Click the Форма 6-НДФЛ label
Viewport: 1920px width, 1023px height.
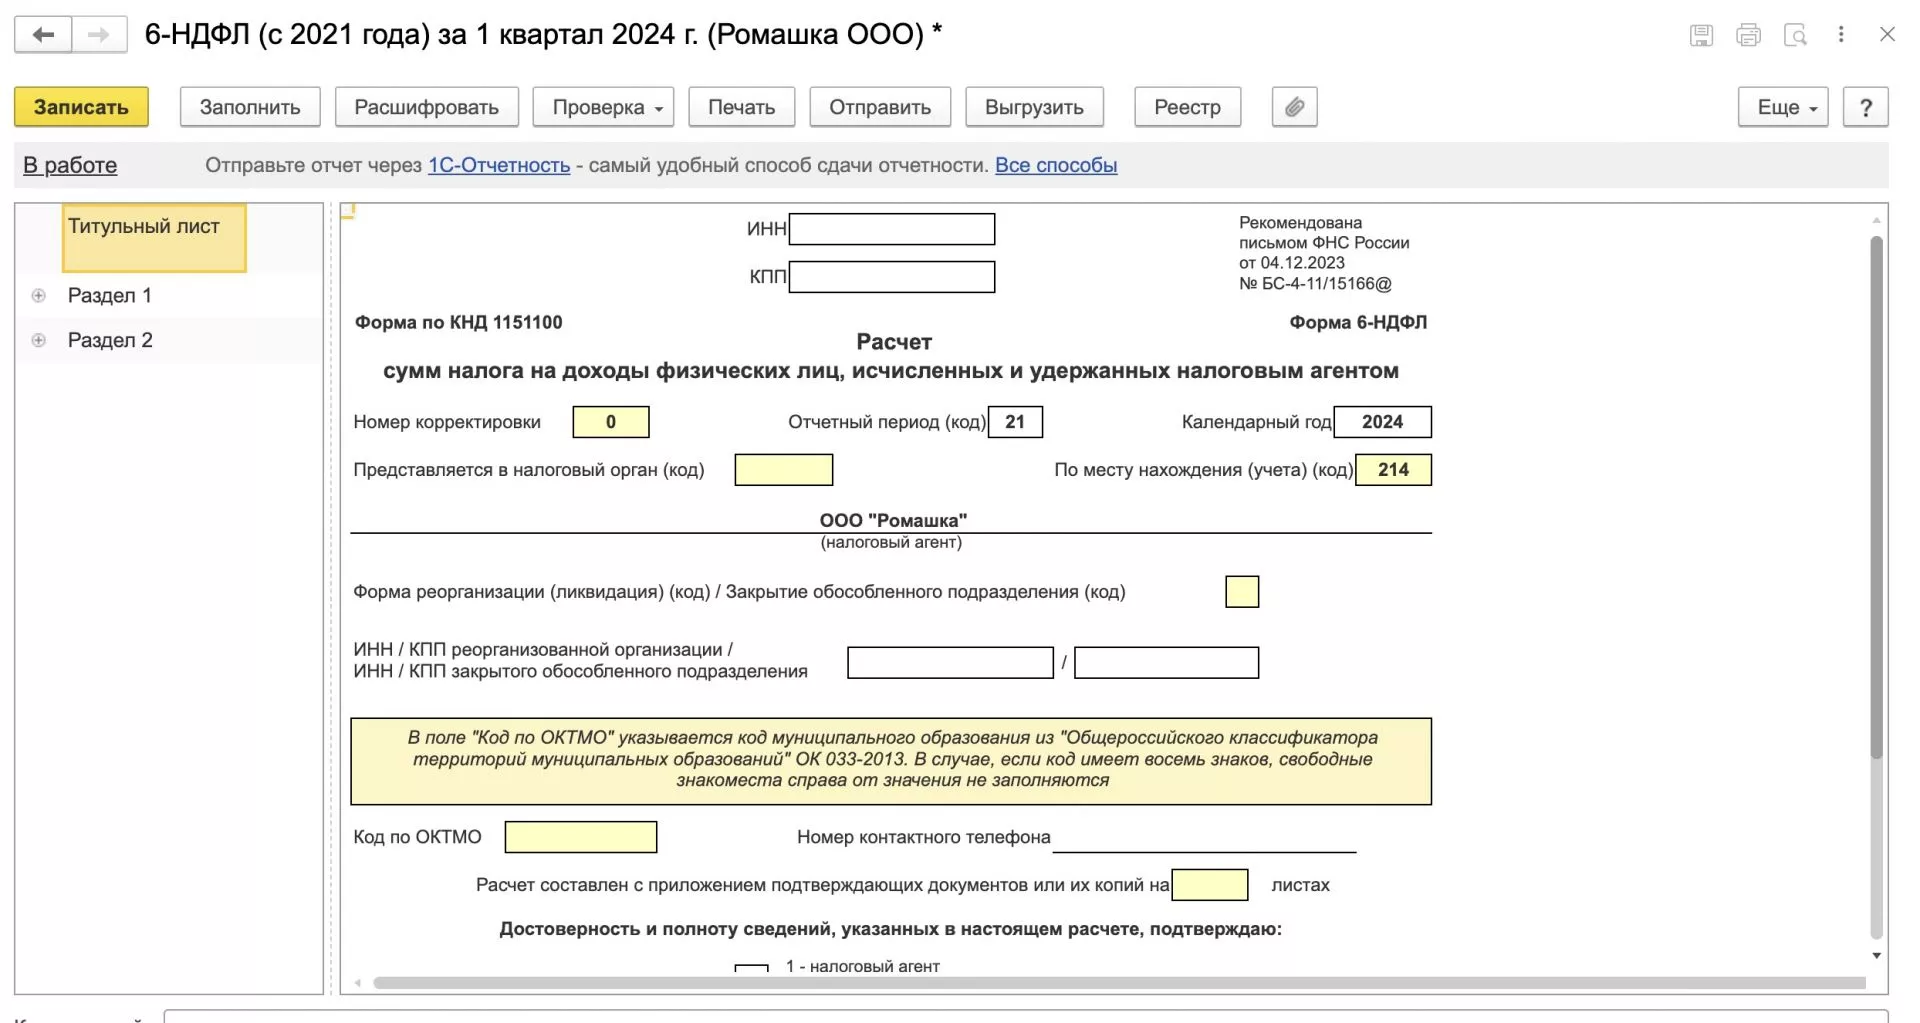tap(1358, 322)
